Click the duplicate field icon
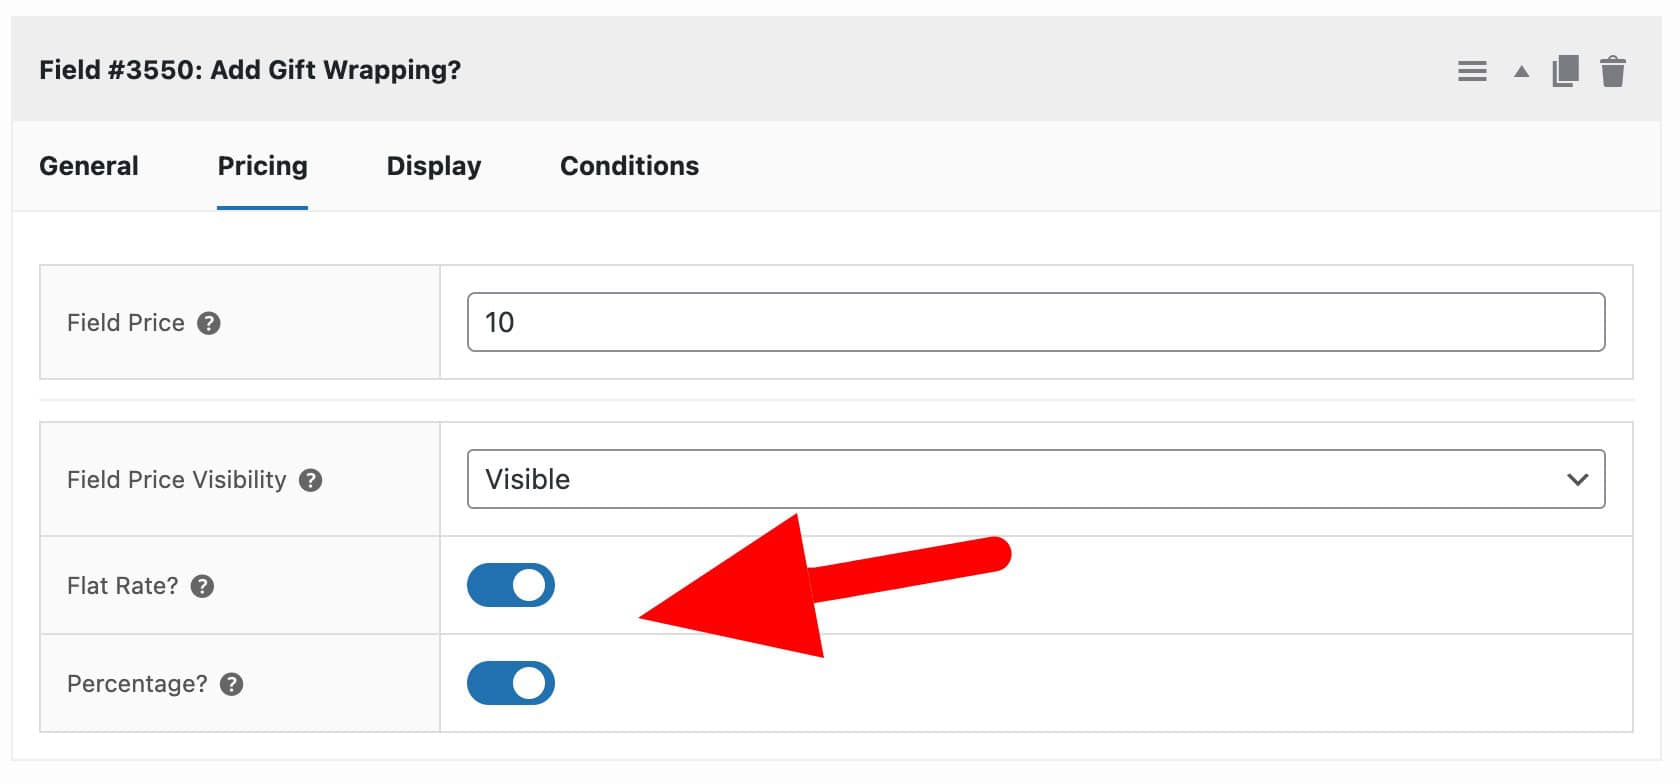The width and height of the screenshot is (1680, 784). click(x=1566, y=70)
